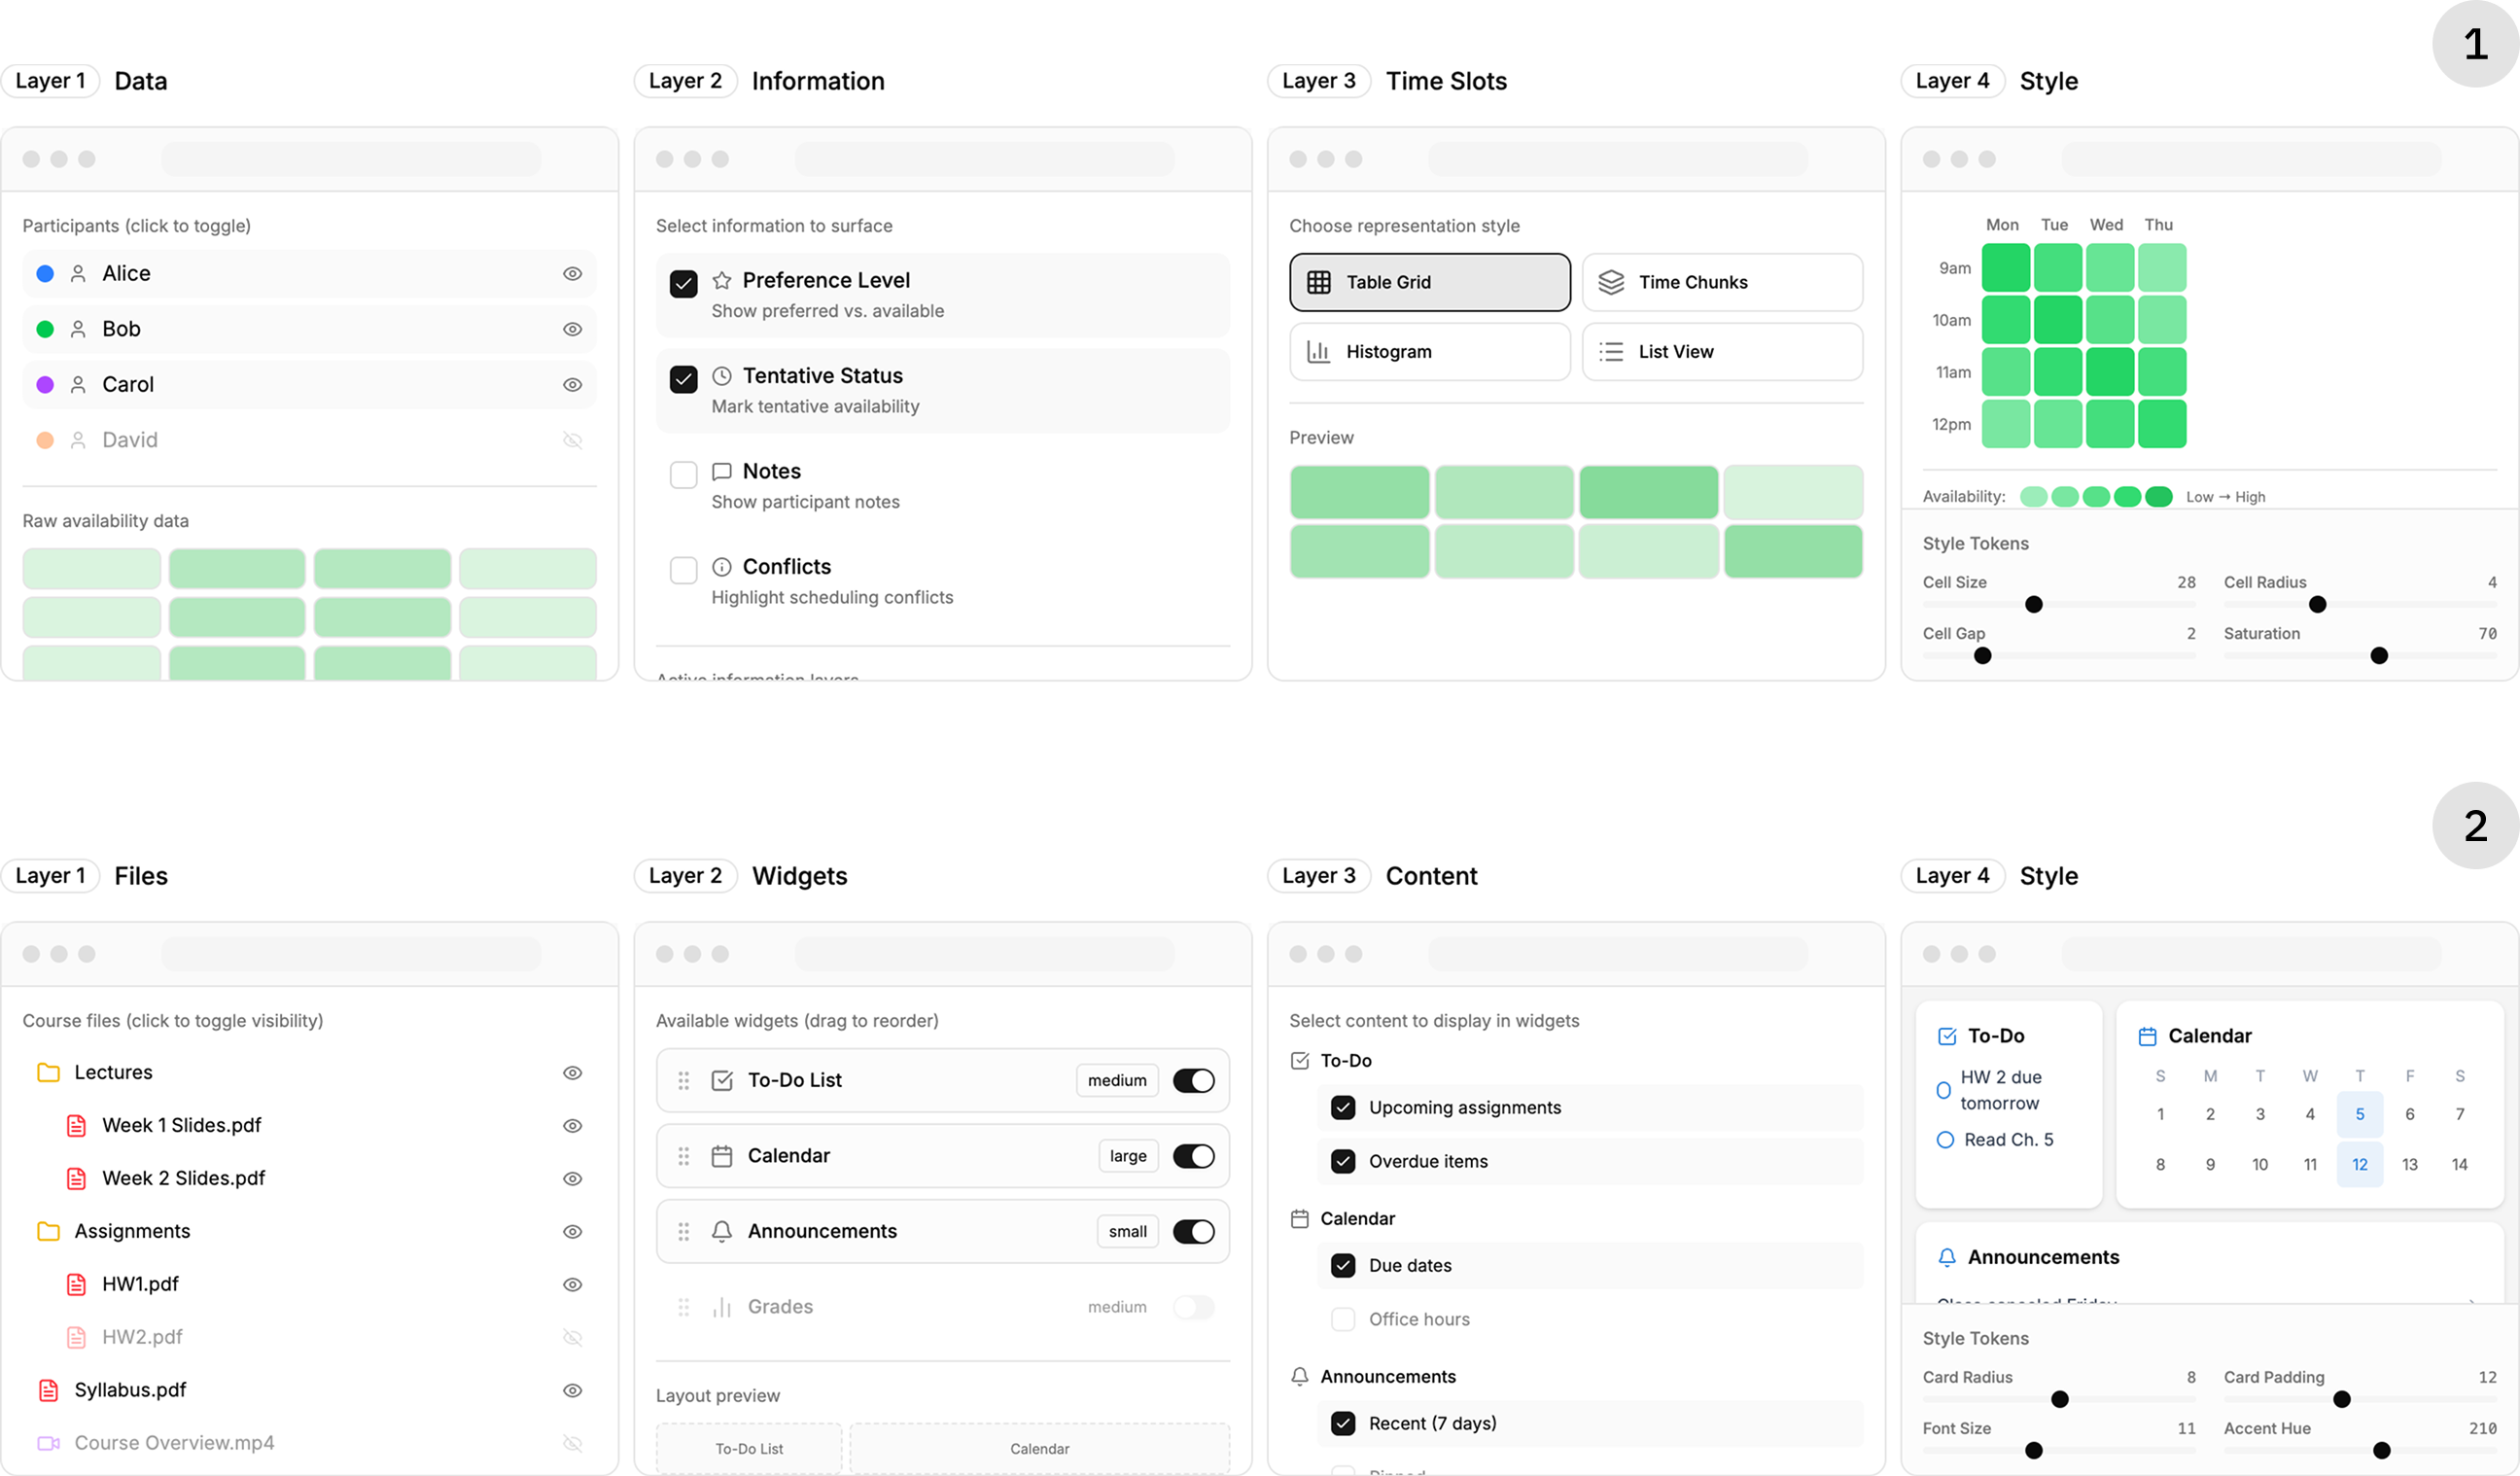Image resolution: width=2520 pixels, height=1476 pixels.
Task: Click the Syllabus.pdf file icon
Action: point(48,1390)
